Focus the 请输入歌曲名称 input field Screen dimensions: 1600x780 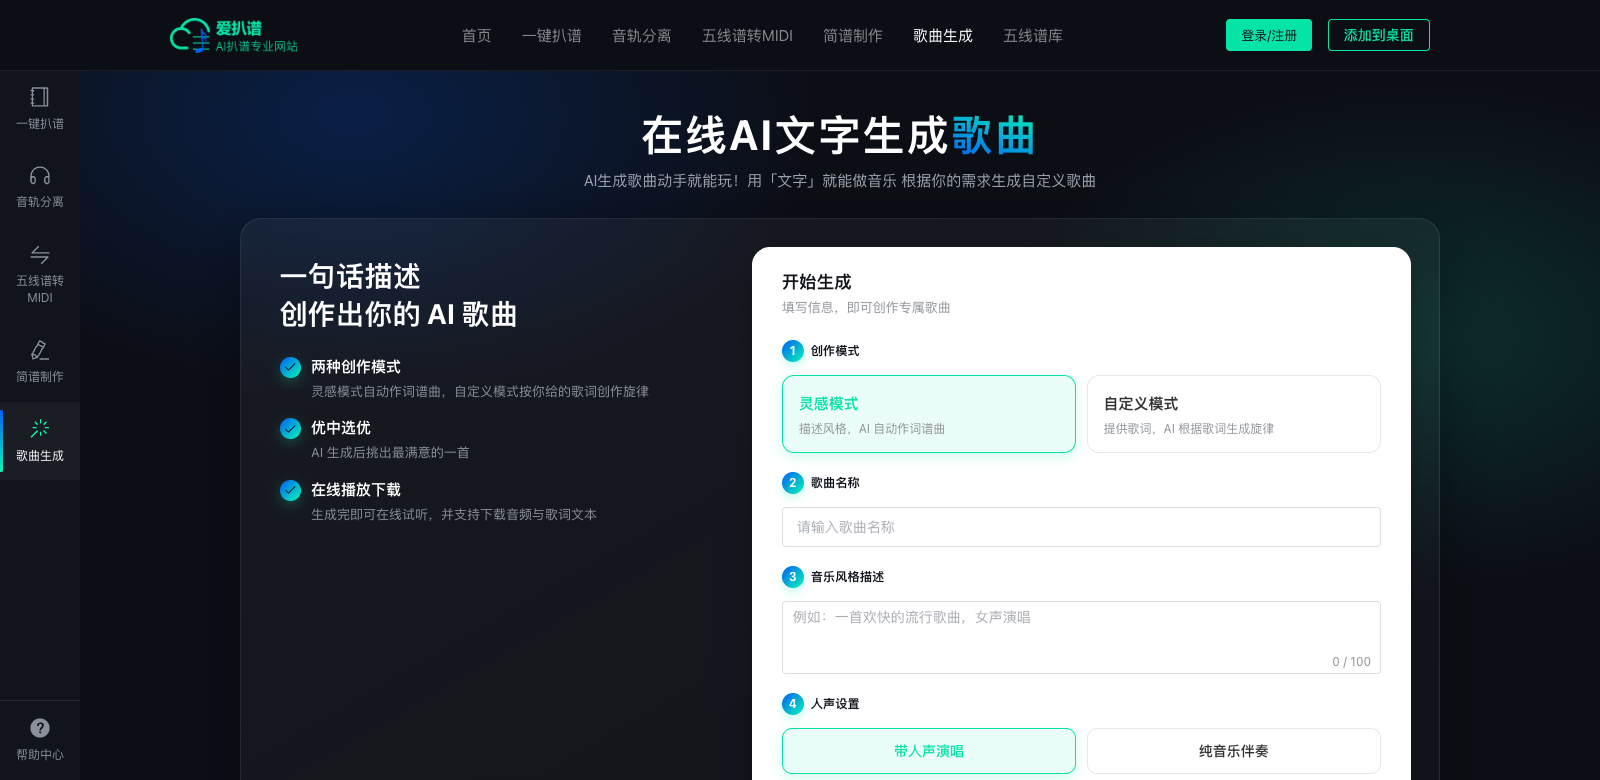pyautogui.click(x=1081, y=527)
